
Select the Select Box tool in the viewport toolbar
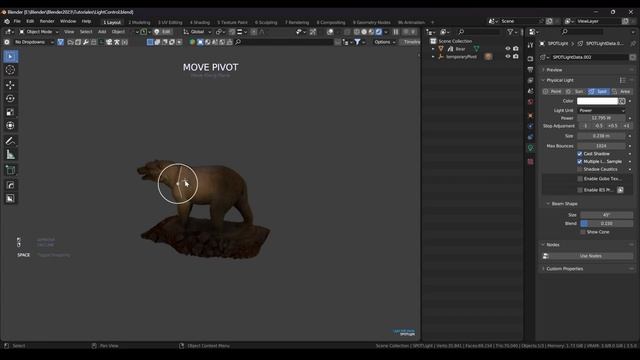(10, 56)
